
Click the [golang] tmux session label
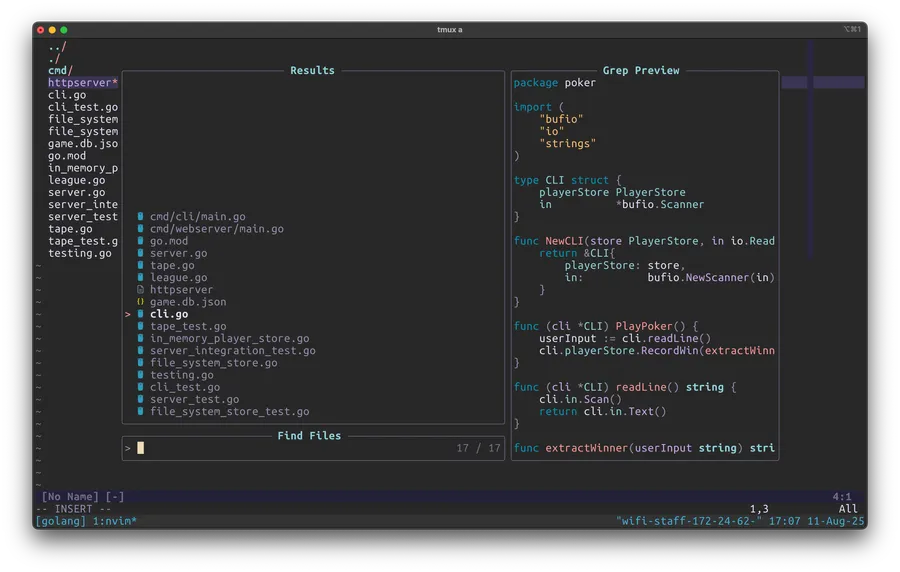(61, 521)
